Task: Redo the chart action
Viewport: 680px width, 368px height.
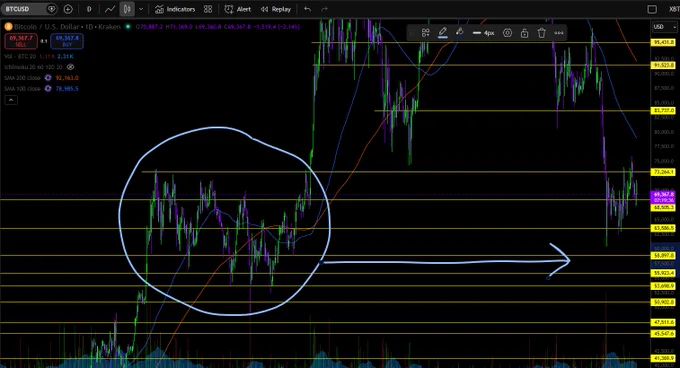Action: click(x=324, y=9)
